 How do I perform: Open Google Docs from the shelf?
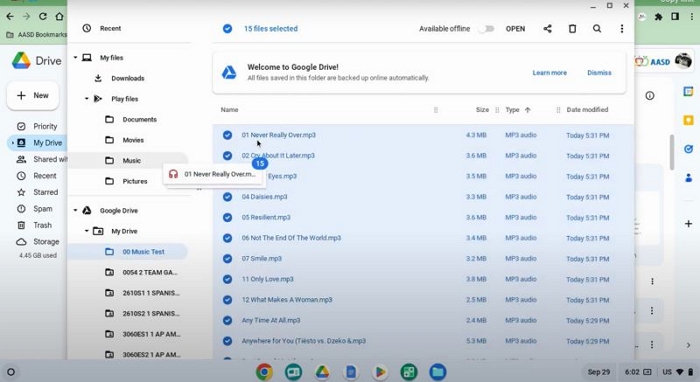[x=351, y=372]
